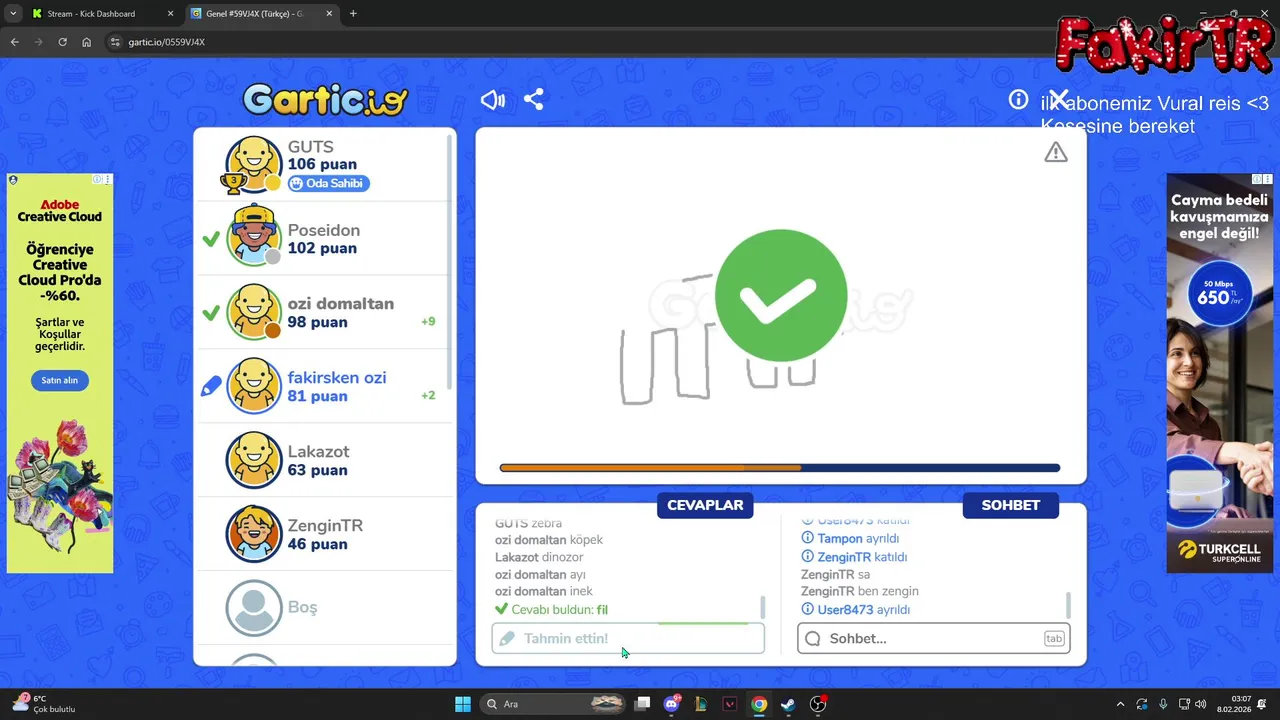Open the weather widget showing 6°C
This screenshot has width=1280, height=720.
[x=44, y=704]
